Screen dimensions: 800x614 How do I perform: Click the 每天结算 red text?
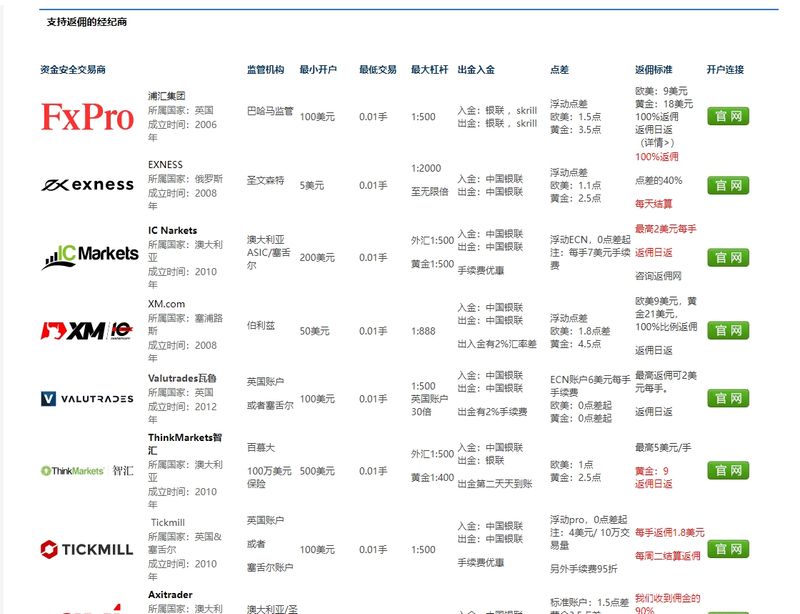[654, 204]
